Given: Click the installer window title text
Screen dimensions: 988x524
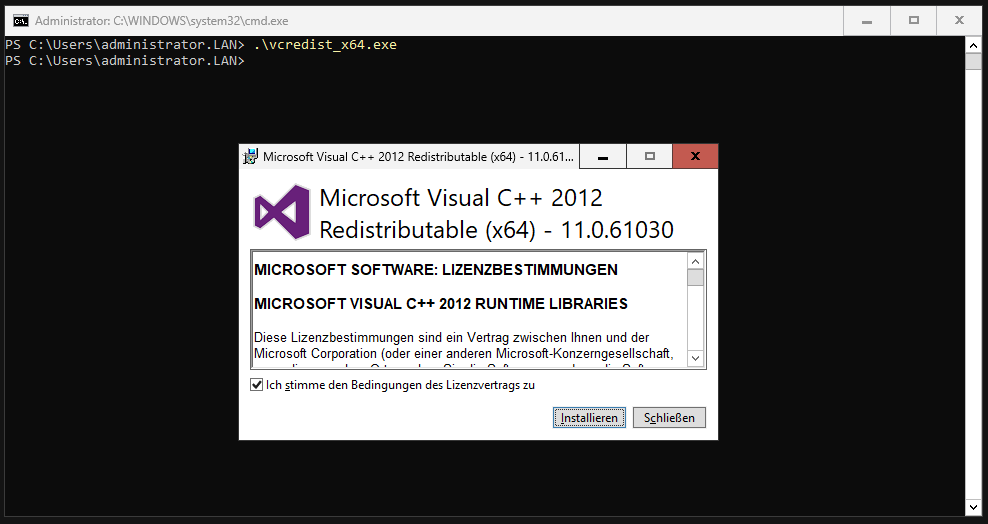Looking at the screenshot, I should [x=418, y=157].
